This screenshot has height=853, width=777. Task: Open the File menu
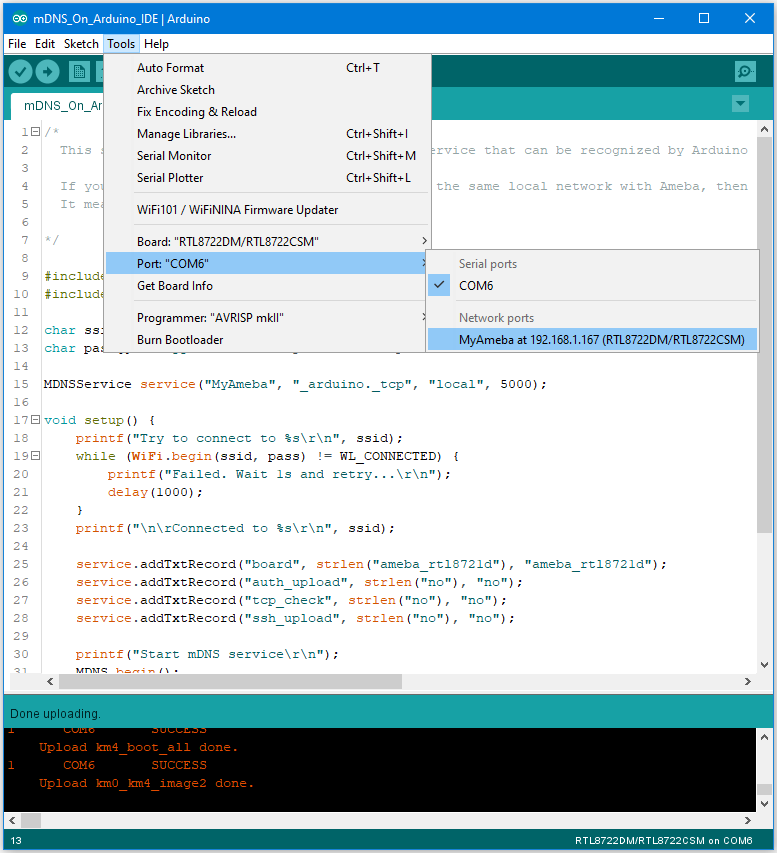[x=17, y=44]
